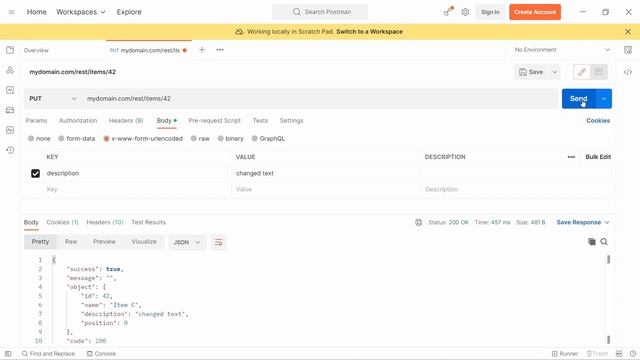Viewport: 640px width, 360px height.
Task: Click the comment mode icon
Action: [x=599, y=72]
